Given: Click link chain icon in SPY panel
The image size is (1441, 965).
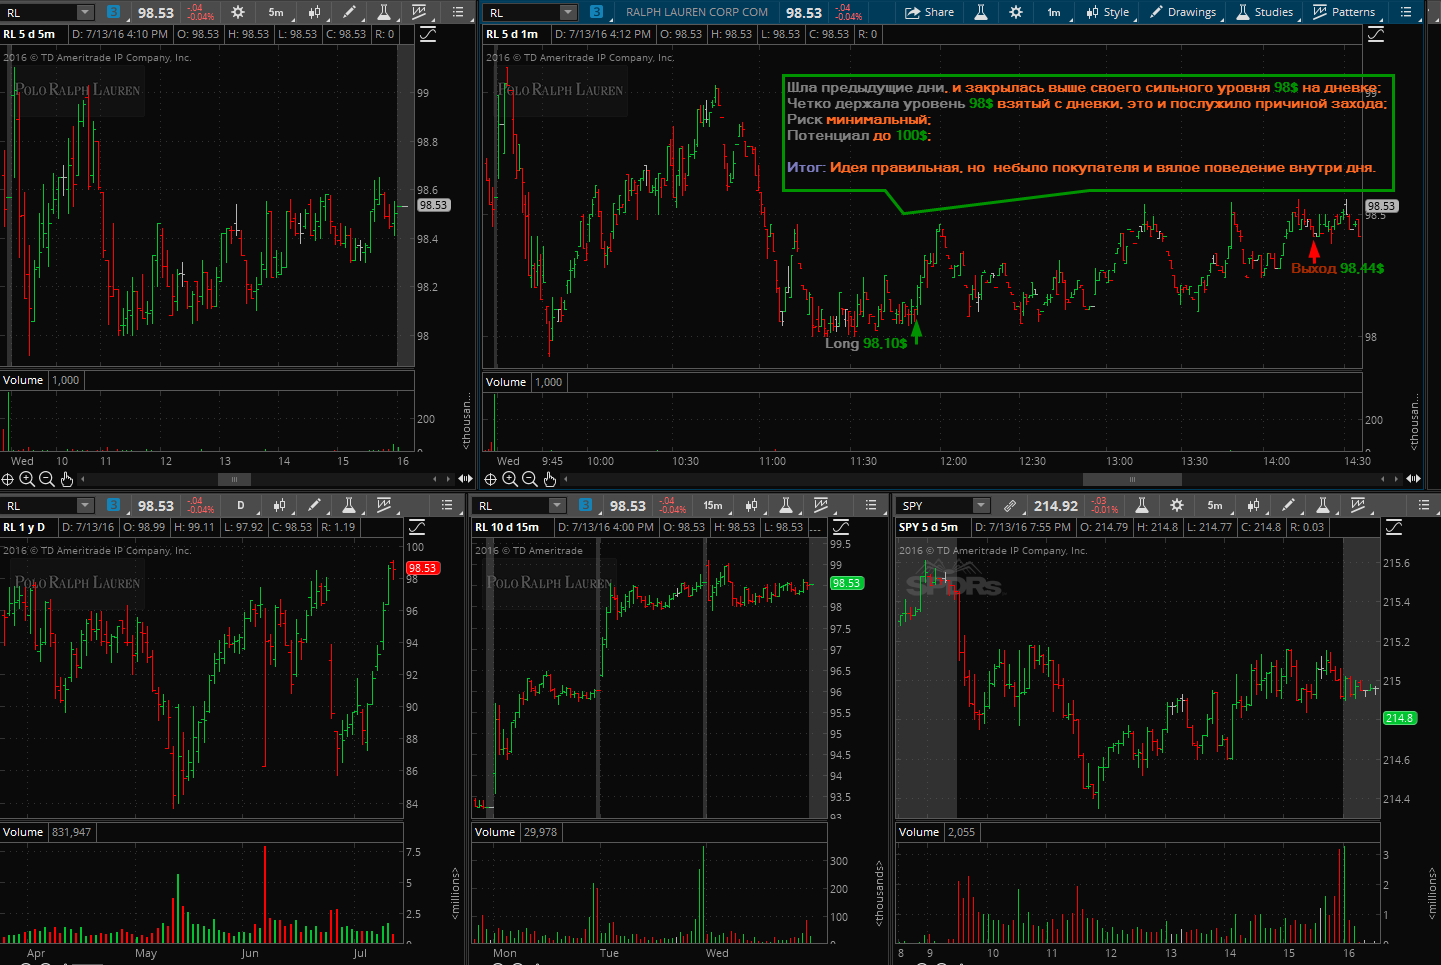Looking at the screenshot, I should point(1010,505).
